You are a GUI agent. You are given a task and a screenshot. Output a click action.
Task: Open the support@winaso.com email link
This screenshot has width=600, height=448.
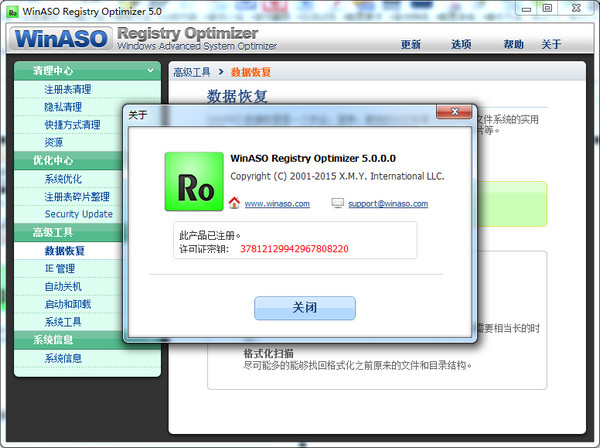tap(388, 204)
